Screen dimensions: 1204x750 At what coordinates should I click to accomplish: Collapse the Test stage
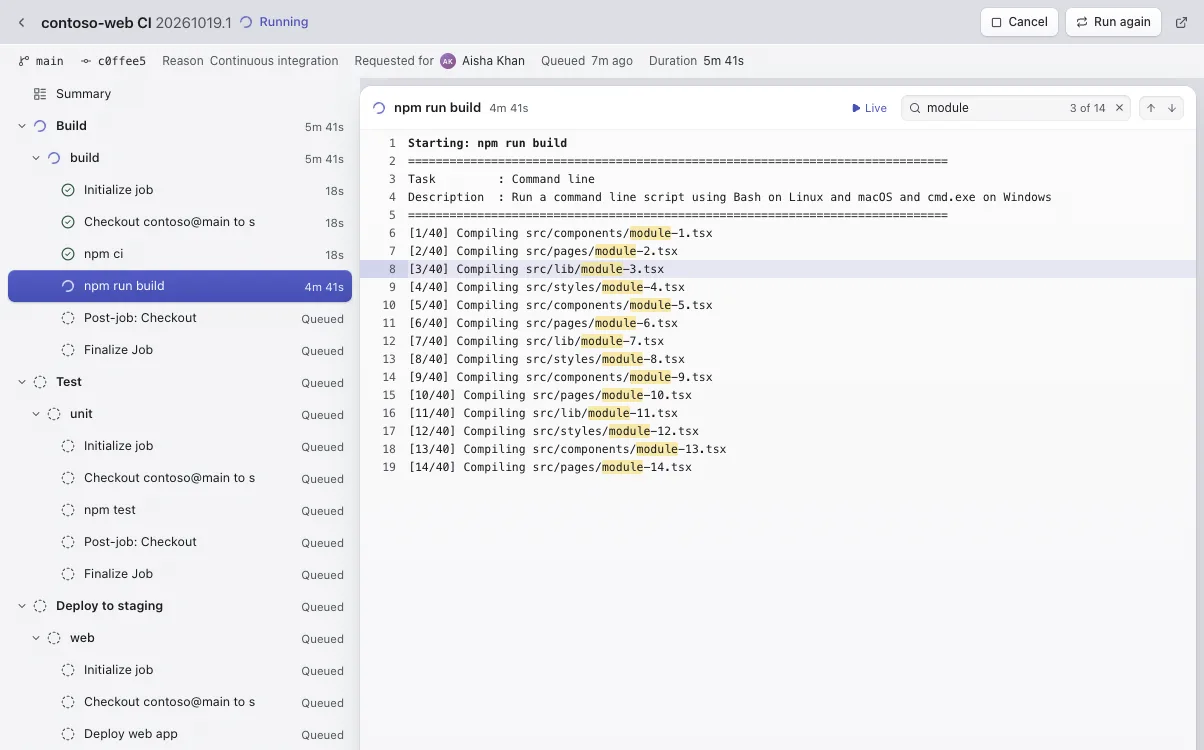point(22,382)
